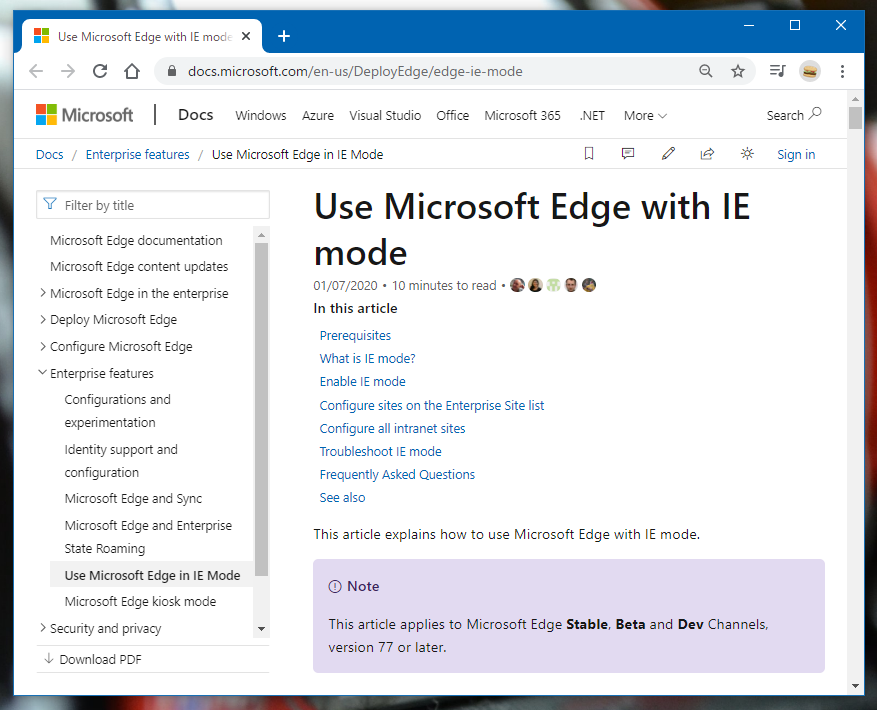
Task: Open the feedback comment icon
Action: click(x=628, y=154)
